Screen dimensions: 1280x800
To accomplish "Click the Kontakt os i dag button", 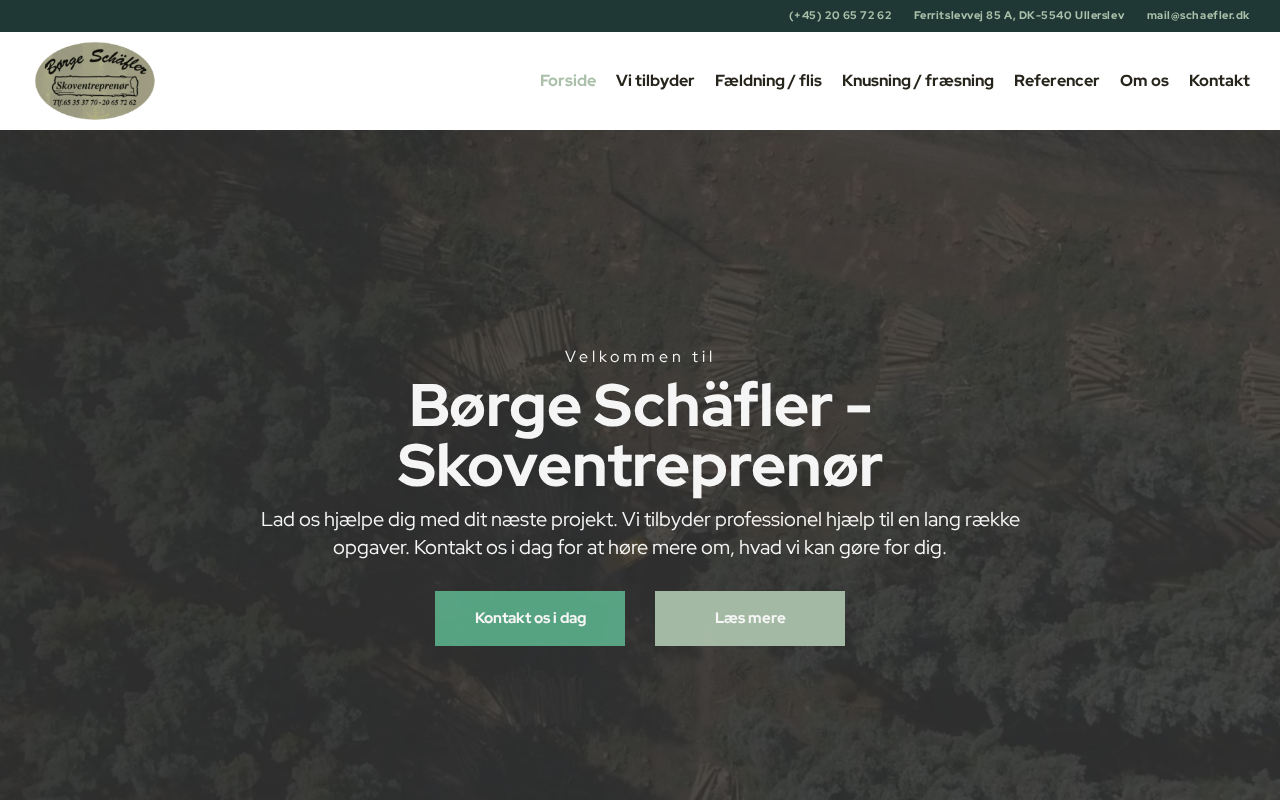I will point(530,618).
